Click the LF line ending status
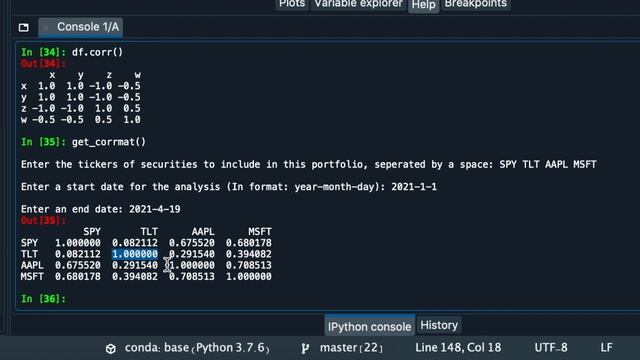 tap(606, 347)
